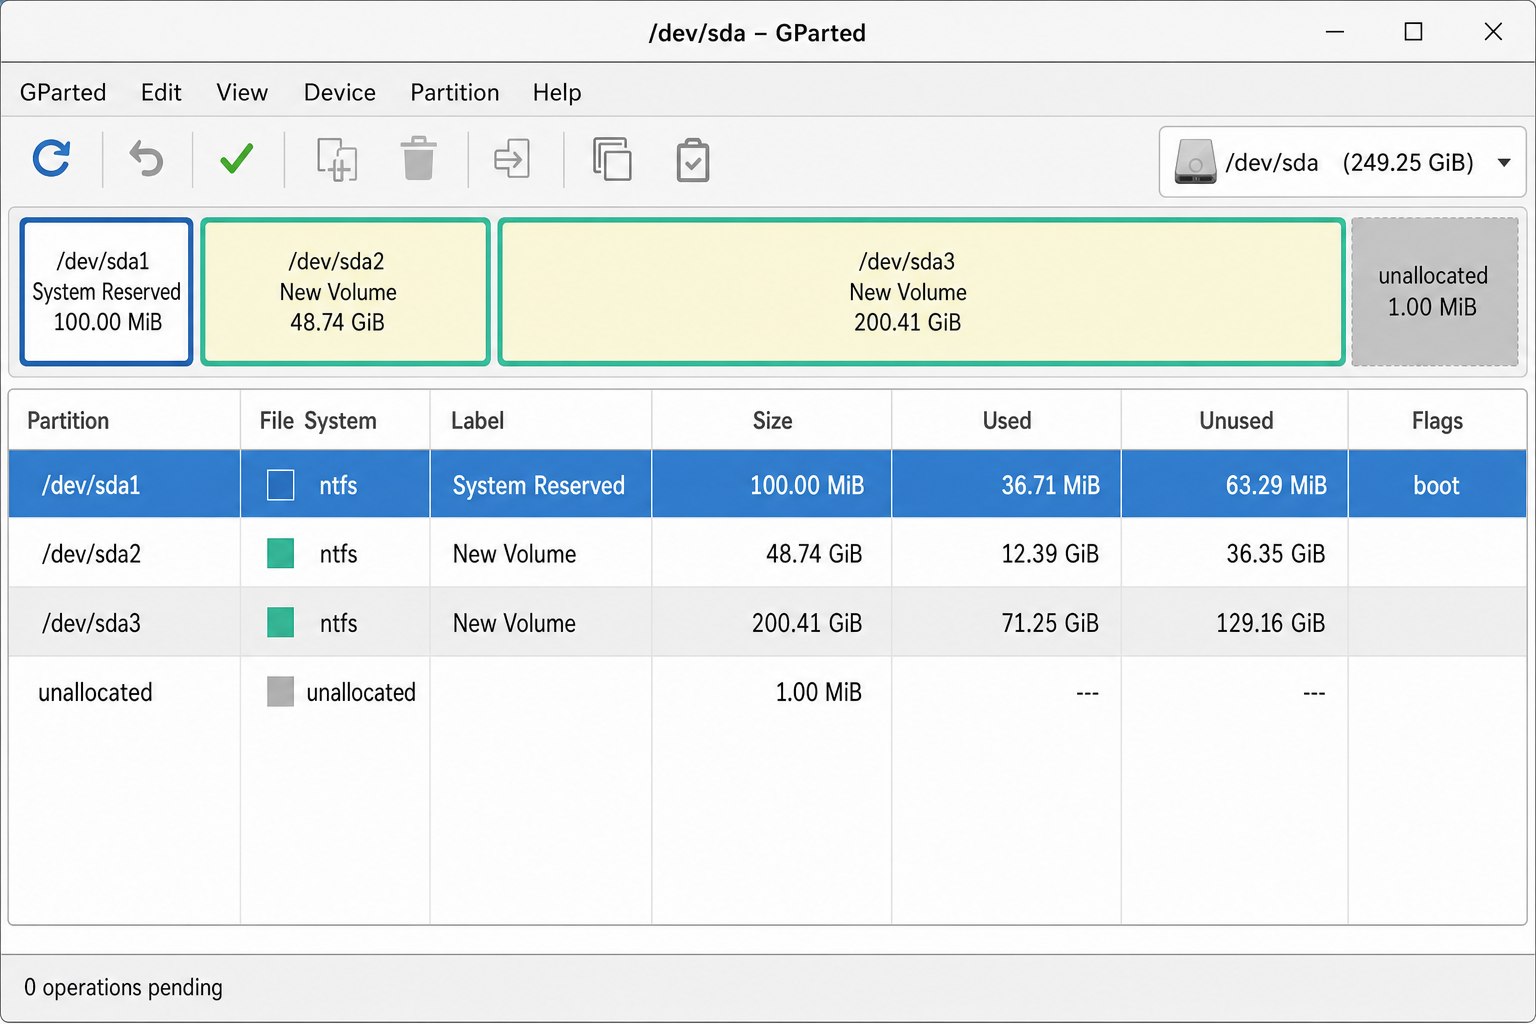The width and height of the screenshot is (1536, 1024).
Task: Click New Volume label of /dev/sda2
Action: [x=514, y=554]
